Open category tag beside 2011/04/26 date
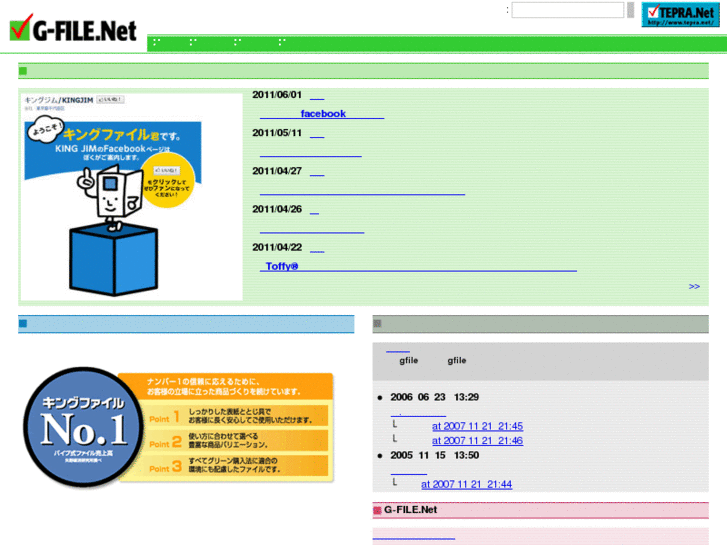 (x=314, y=210)
